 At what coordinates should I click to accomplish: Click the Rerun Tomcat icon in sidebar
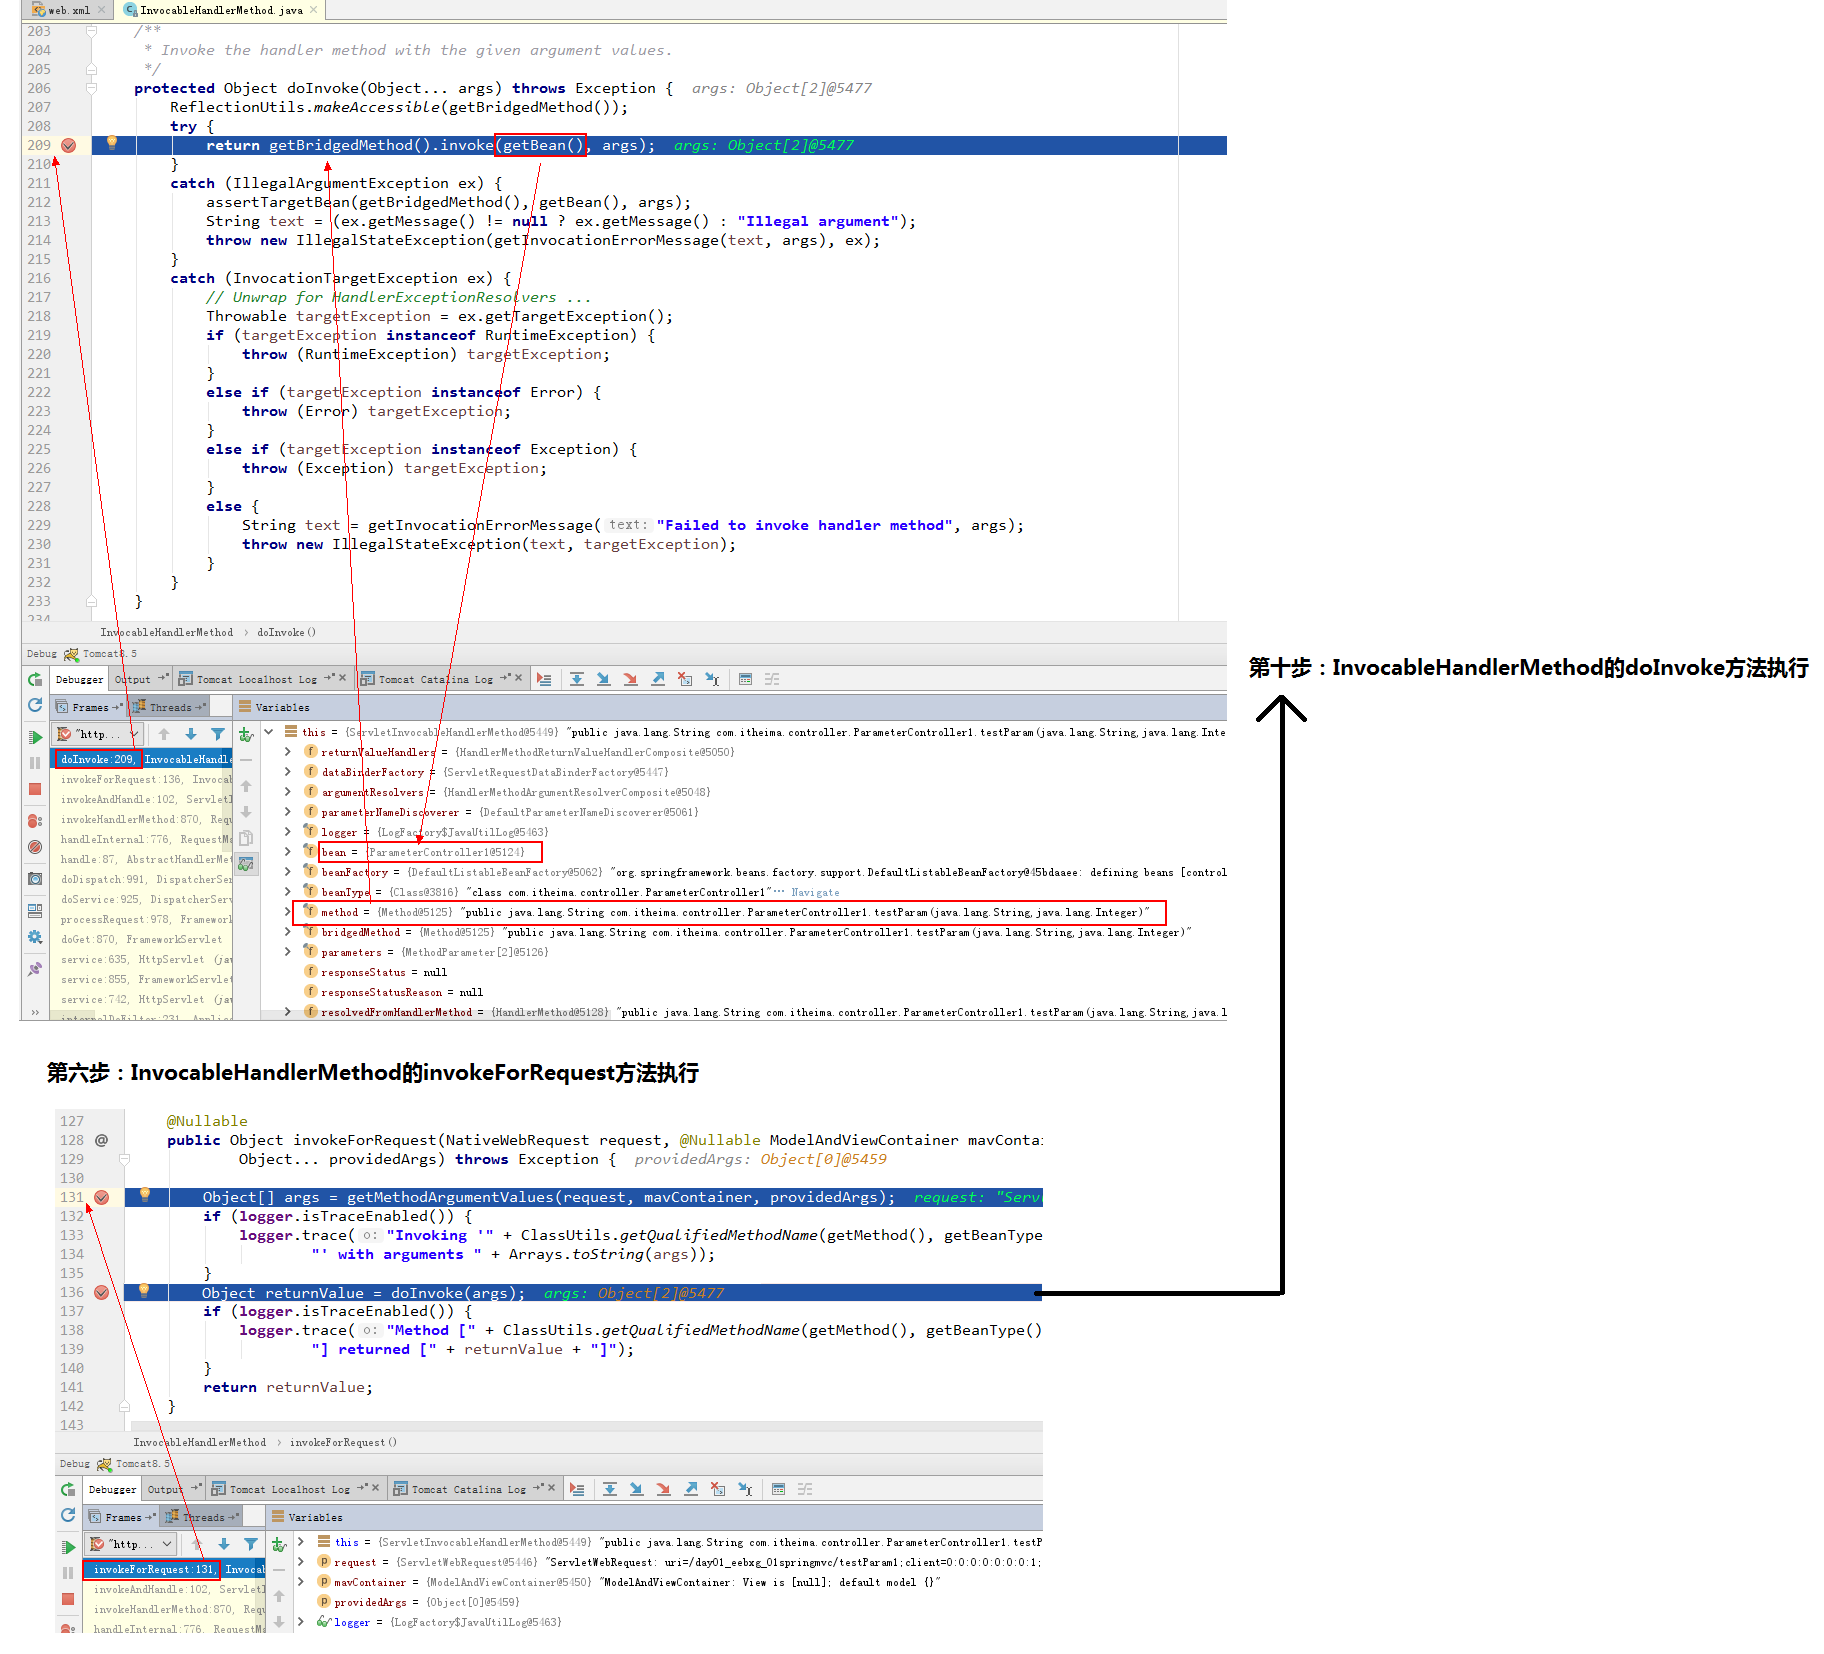coord(35,679)
